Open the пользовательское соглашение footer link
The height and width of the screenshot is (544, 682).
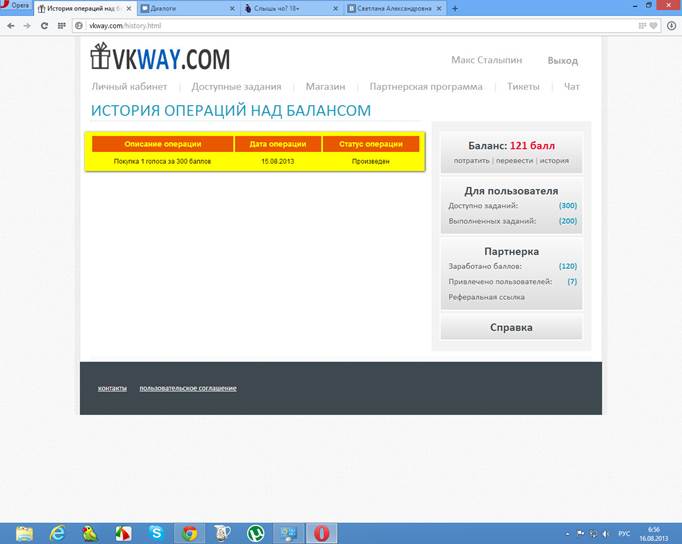tap(188, 388)
